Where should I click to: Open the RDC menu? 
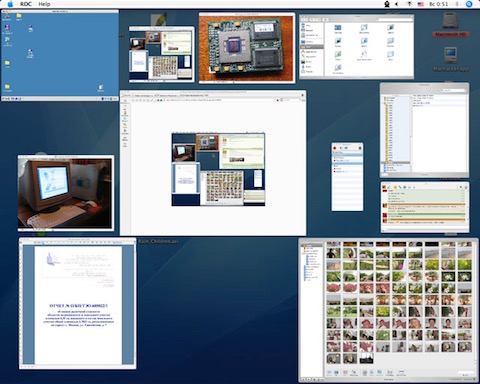(25, 4)
